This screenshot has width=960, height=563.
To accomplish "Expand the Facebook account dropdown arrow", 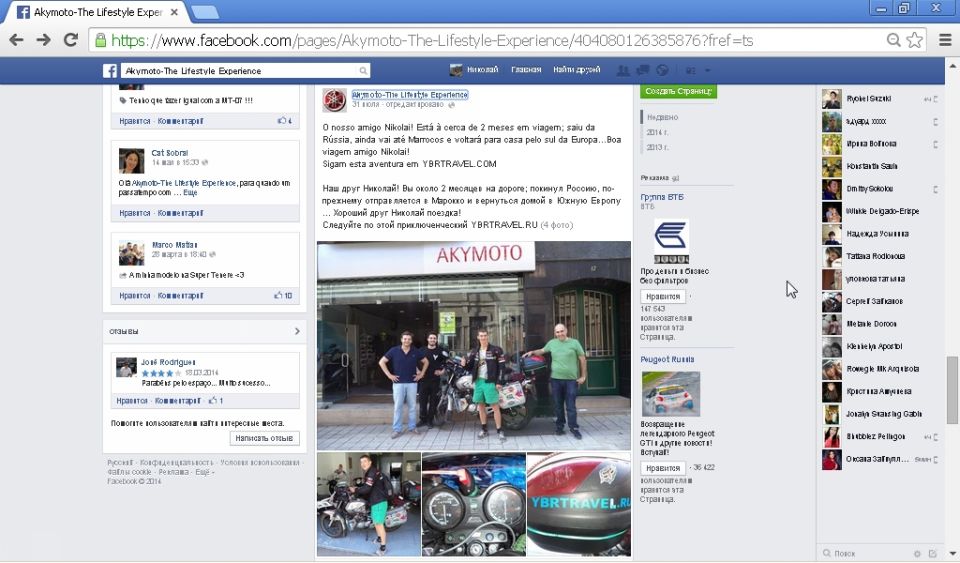I will click(708, 71).
